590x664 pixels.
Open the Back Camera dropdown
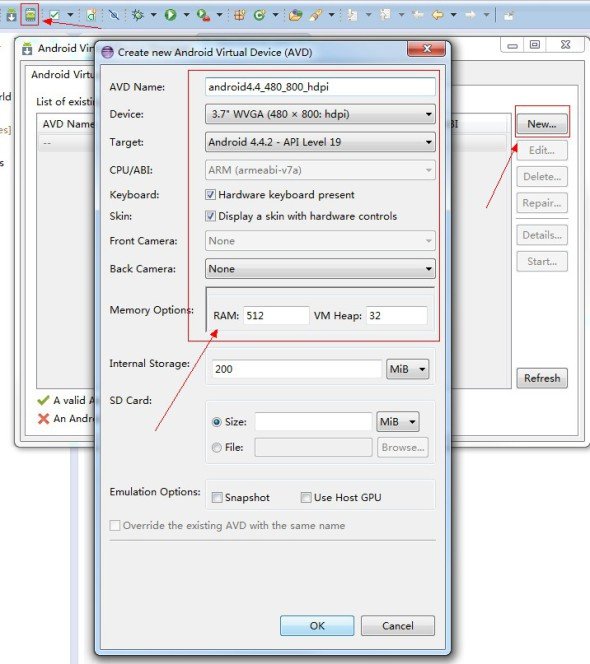320,268
